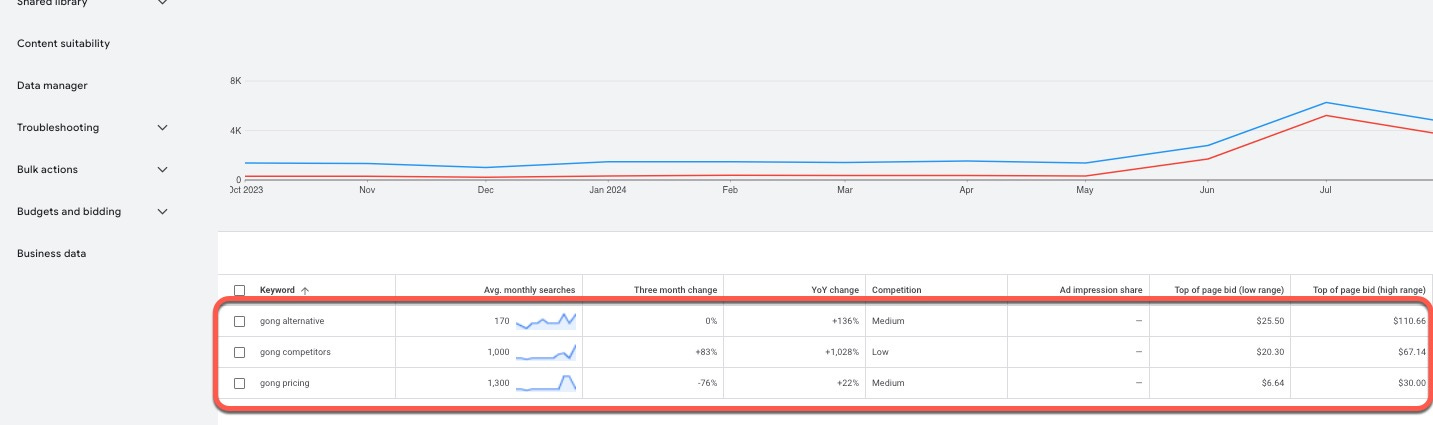Sort table by Keyword column header
Viewport: 1433px width, 425px height.
(277, 290)
